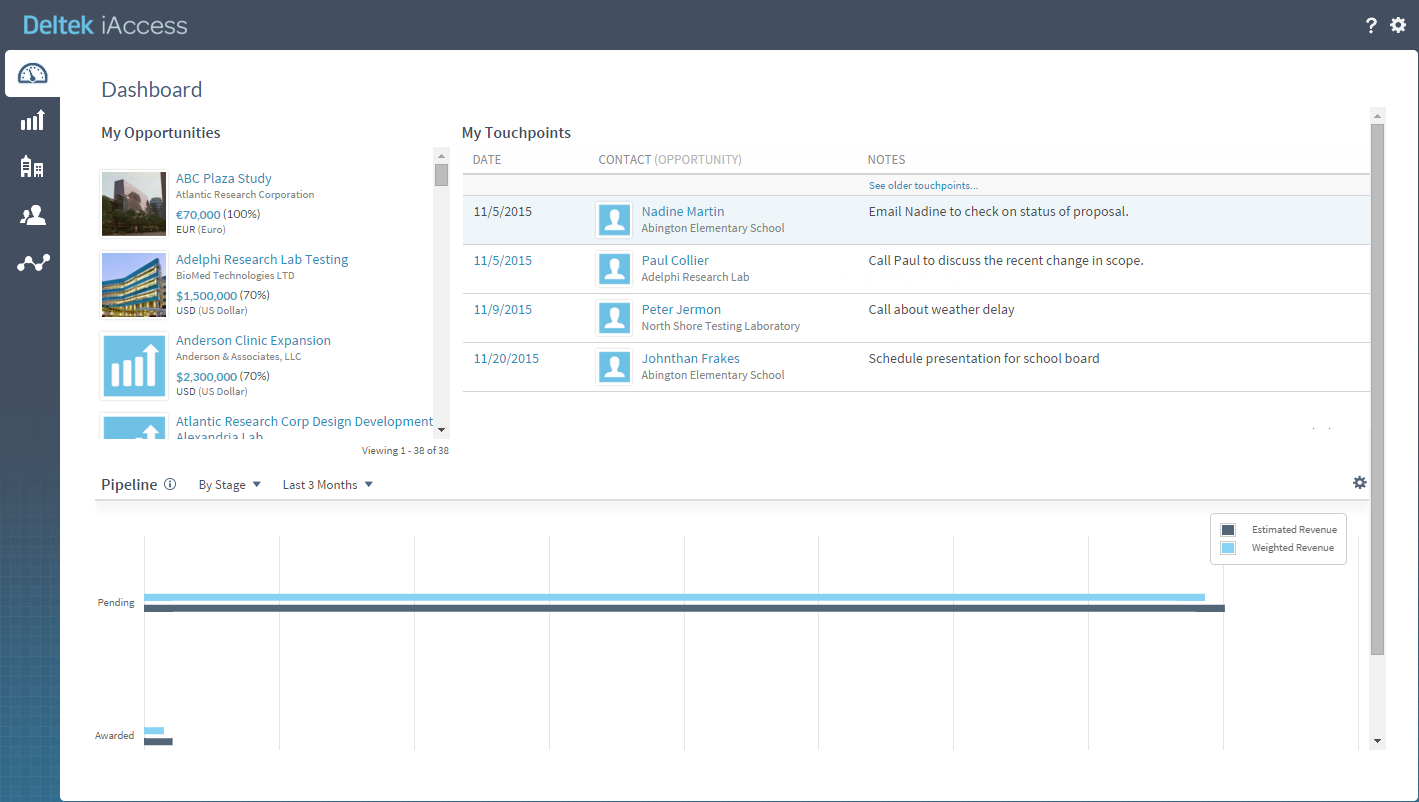Open the top-right settings gear
This screenshot has height=802, width=1419.
[1398, 25]
